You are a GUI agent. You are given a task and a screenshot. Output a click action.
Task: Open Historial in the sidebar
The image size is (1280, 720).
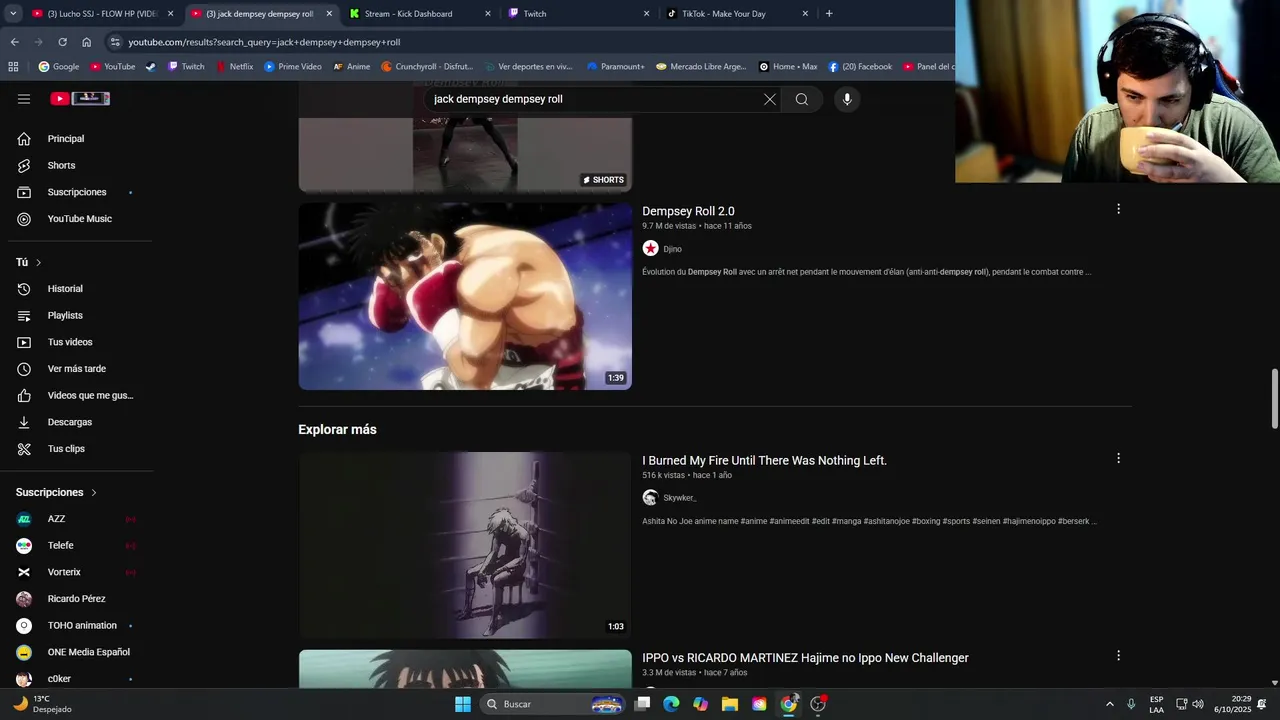coord(79,289)
